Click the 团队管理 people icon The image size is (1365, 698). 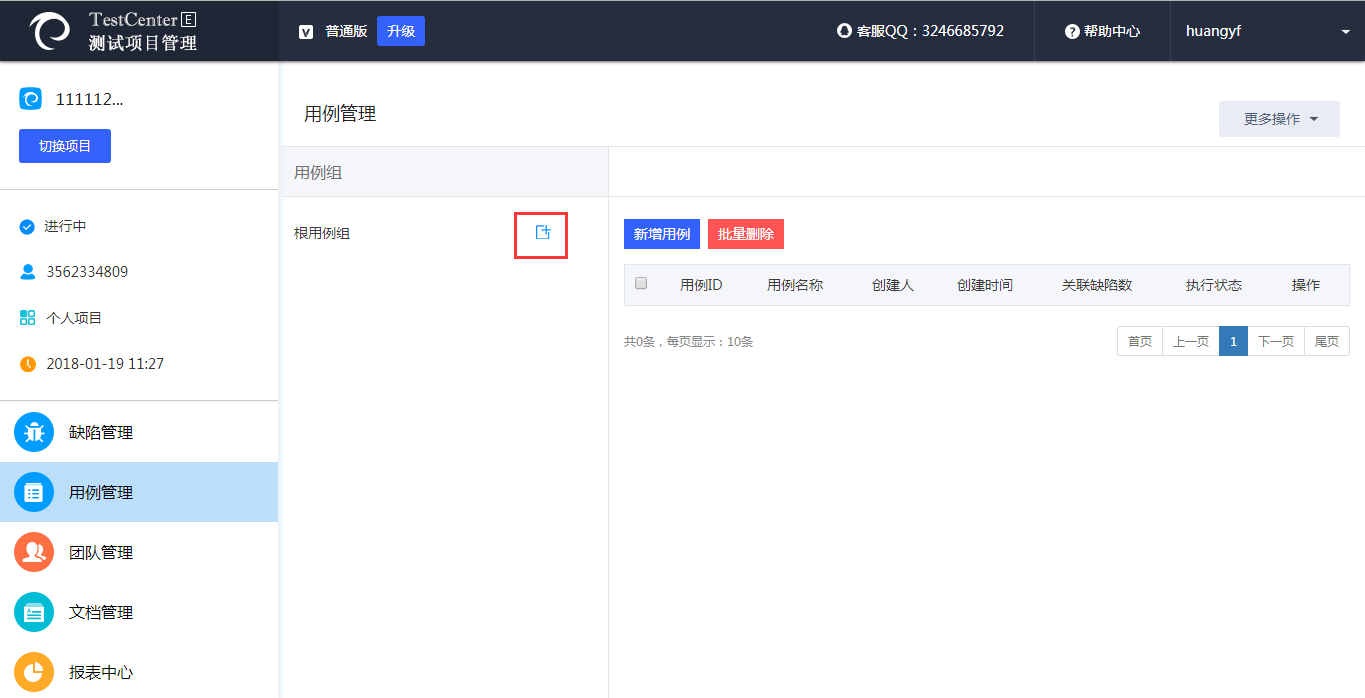tap(34, 552)
